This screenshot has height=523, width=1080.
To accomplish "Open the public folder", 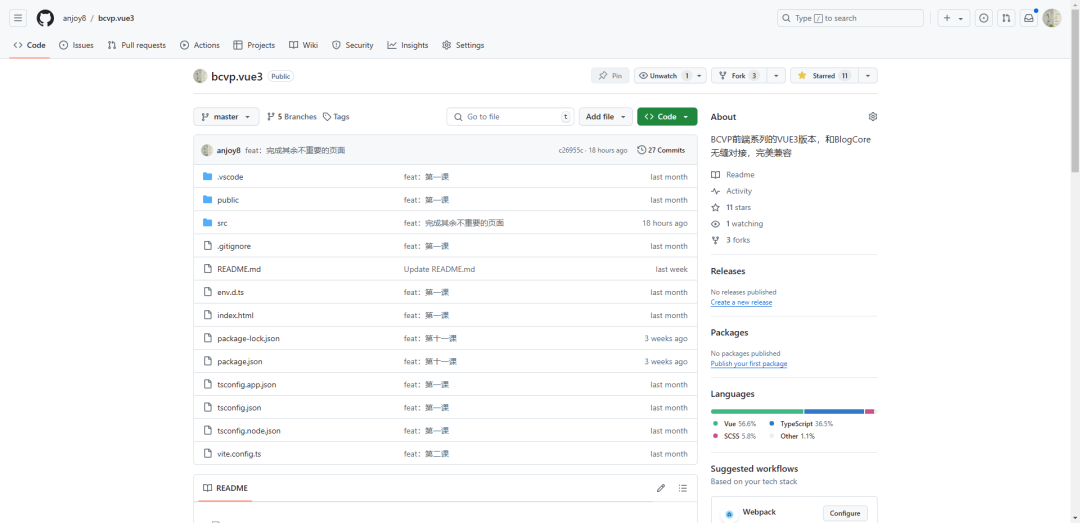I will 228,200.
